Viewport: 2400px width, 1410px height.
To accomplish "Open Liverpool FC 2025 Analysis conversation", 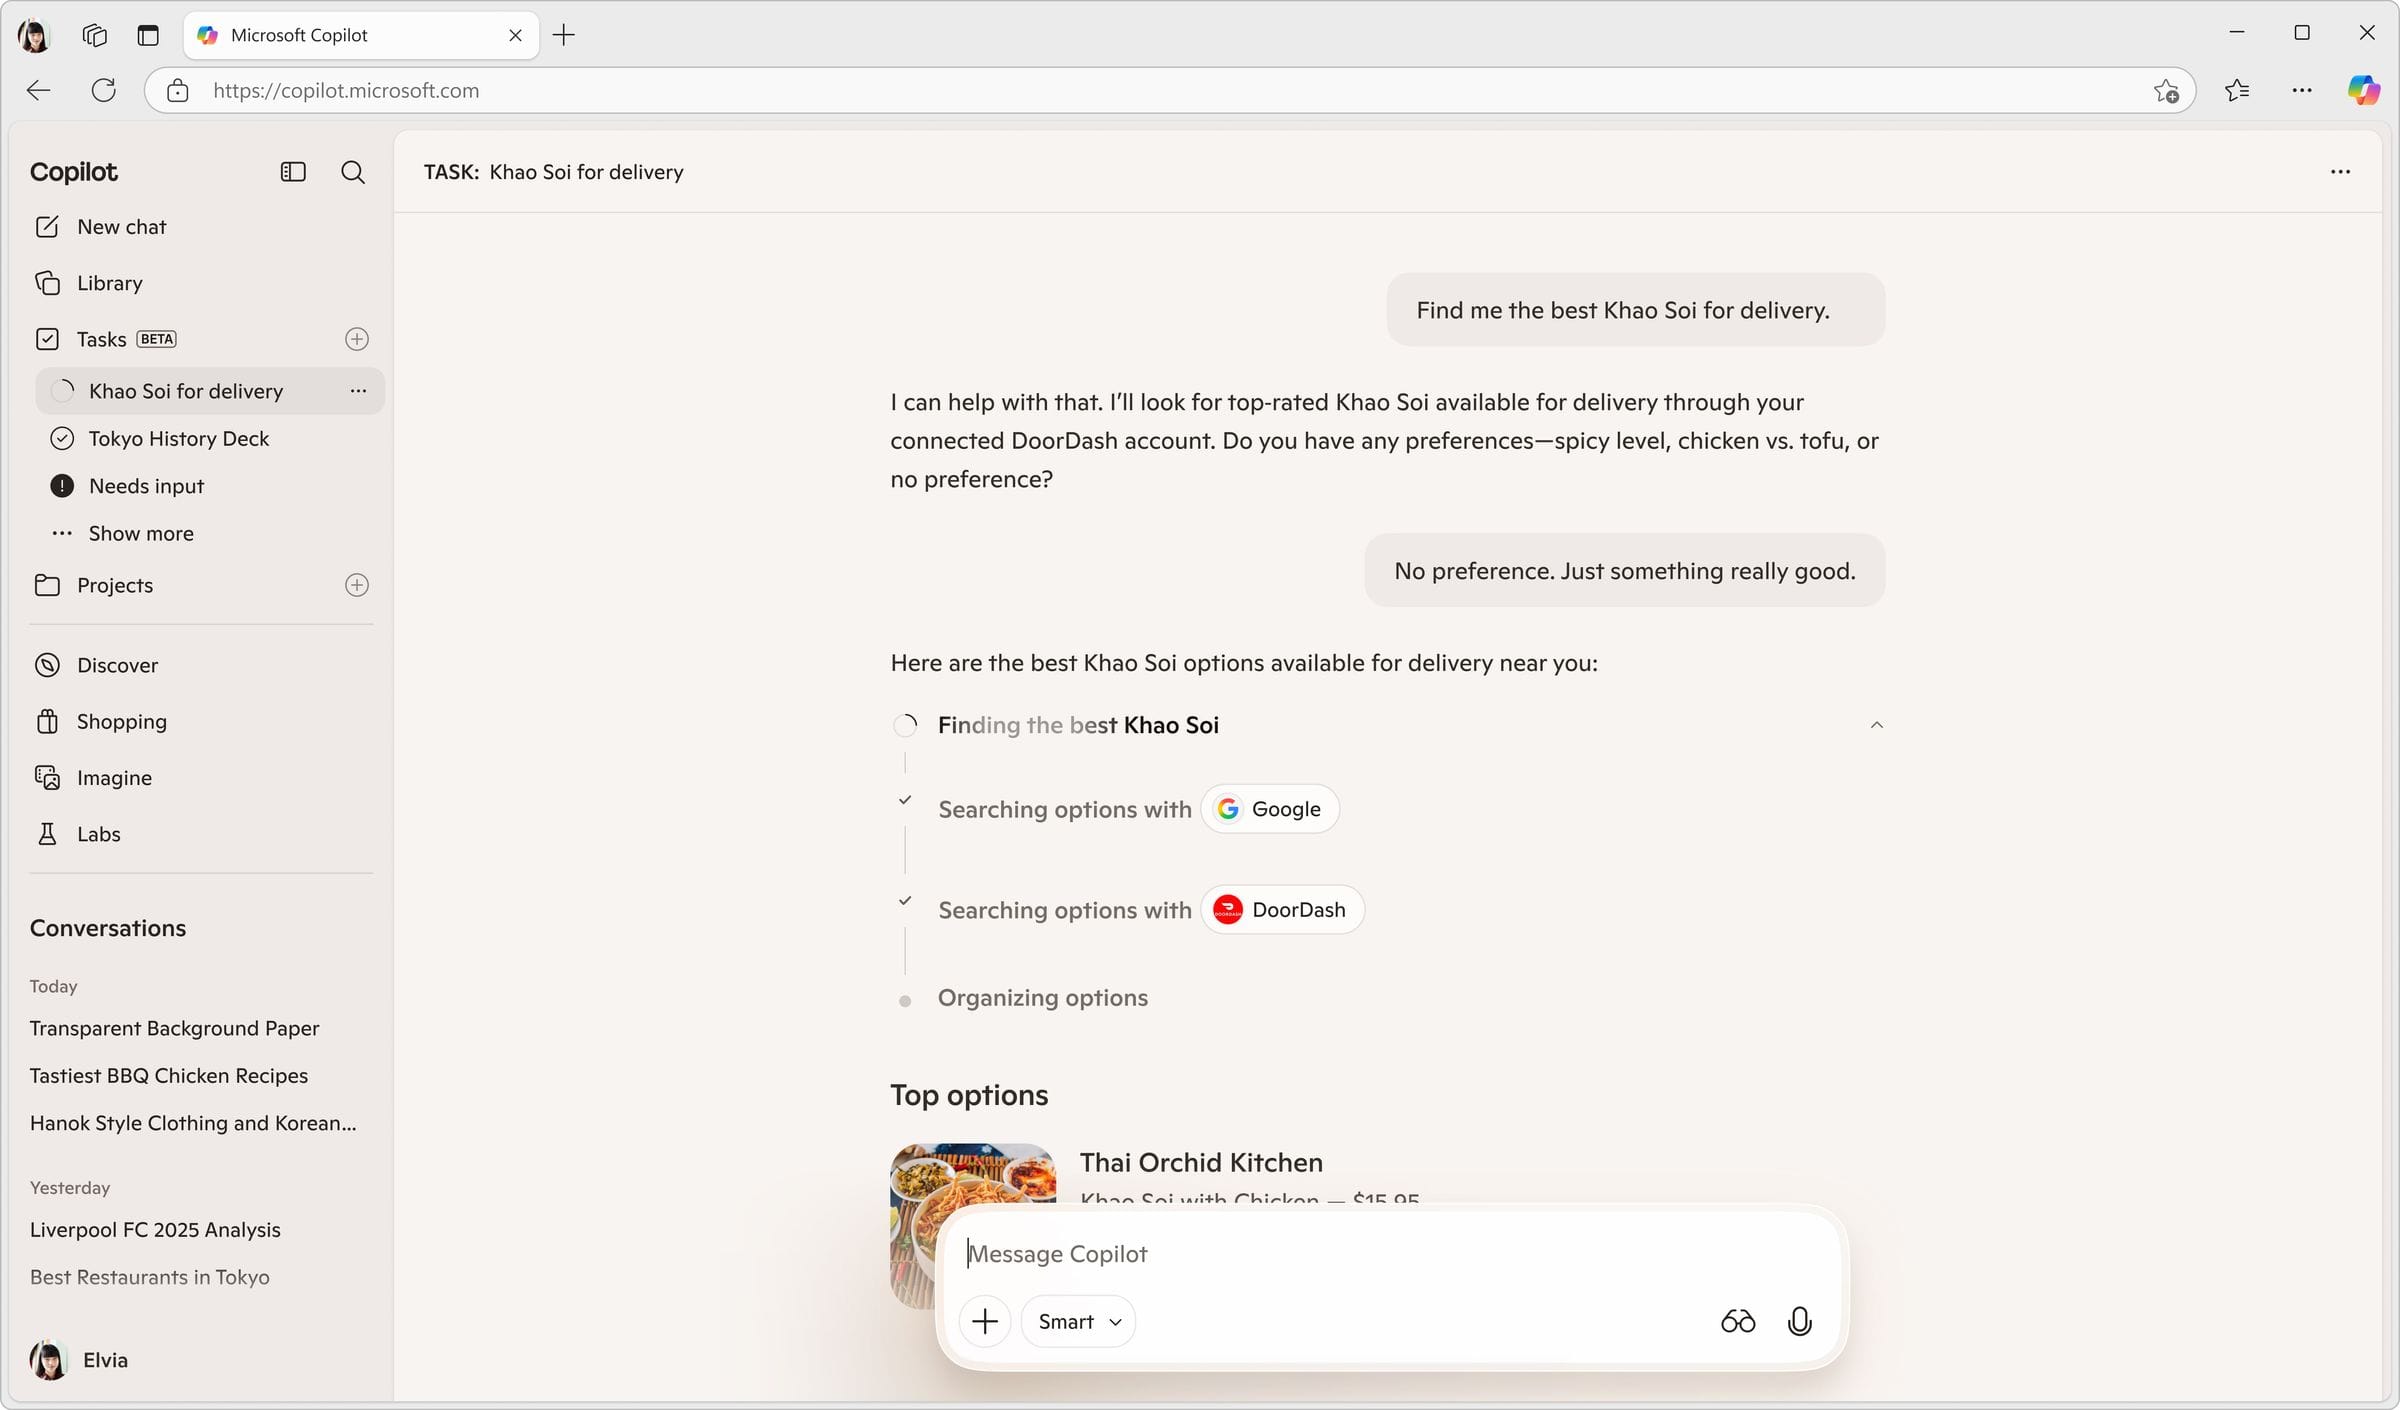I will tap(155, 1229).
